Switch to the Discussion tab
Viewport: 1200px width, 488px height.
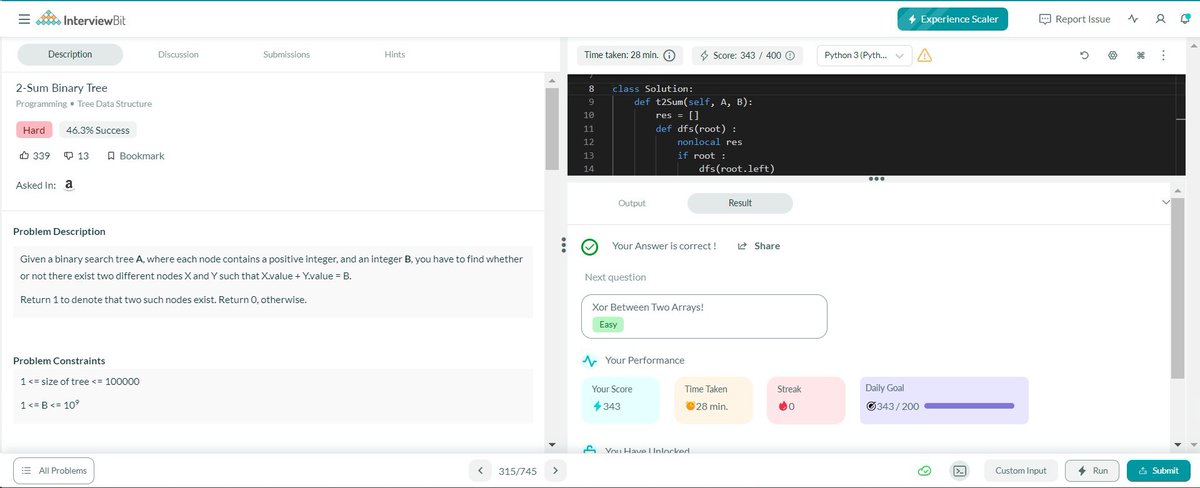tap(178, 54)
